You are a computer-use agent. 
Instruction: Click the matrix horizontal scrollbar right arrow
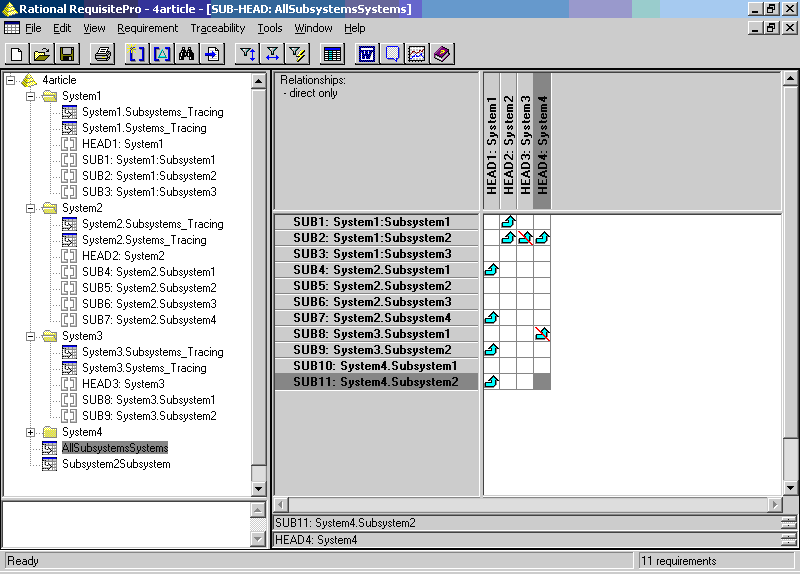point(775,505)
